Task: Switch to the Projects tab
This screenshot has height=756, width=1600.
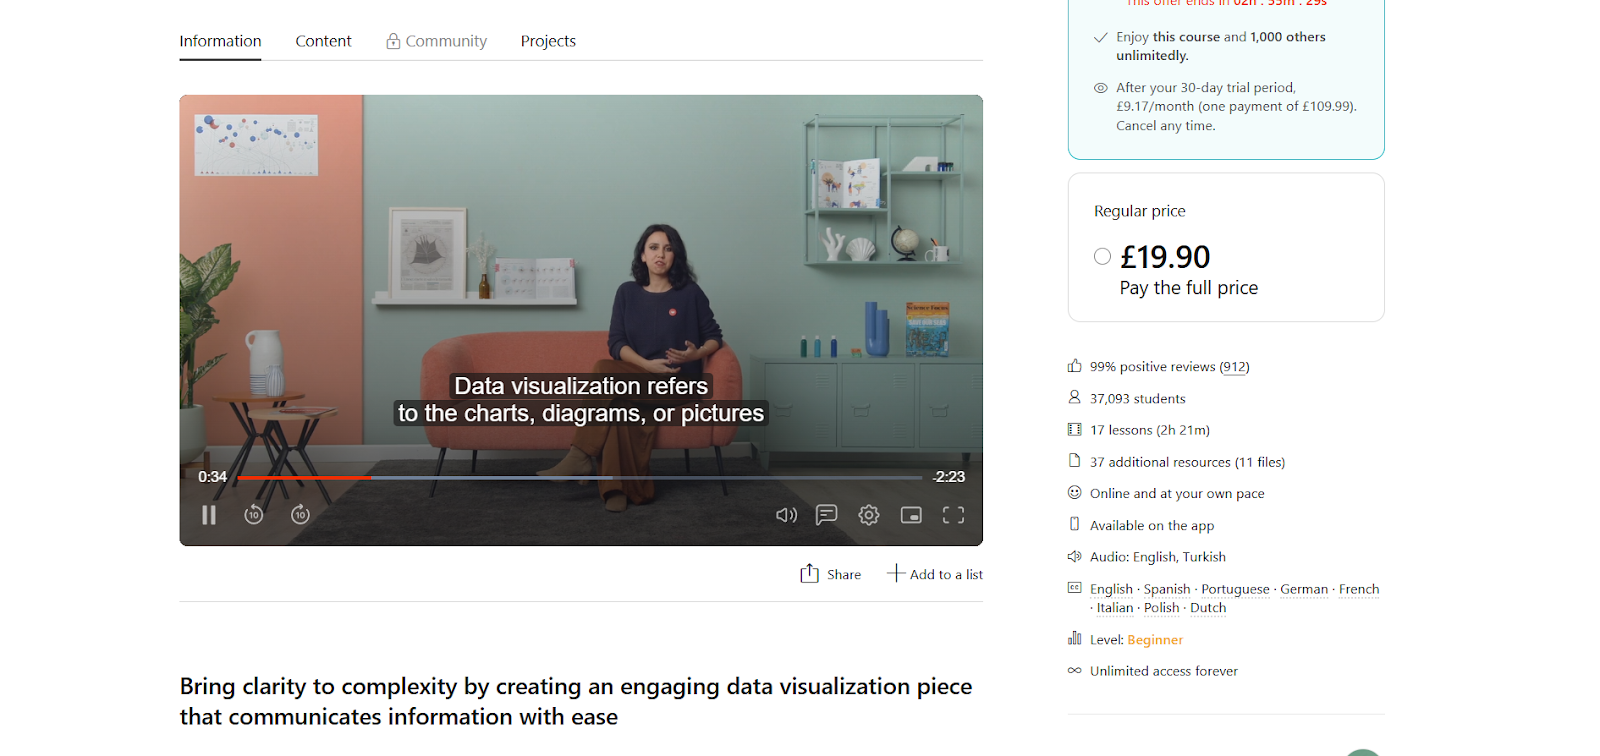Action: click(548, 41)
